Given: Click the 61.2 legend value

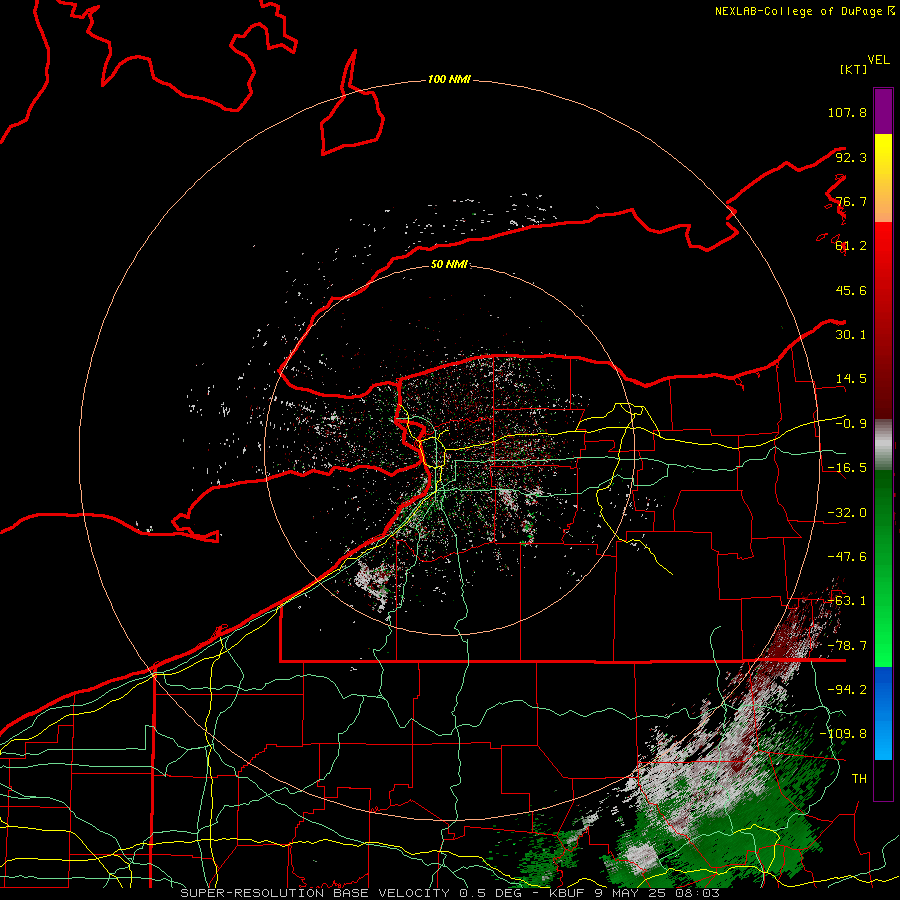Looking at the screenshot, I should 851,246.
